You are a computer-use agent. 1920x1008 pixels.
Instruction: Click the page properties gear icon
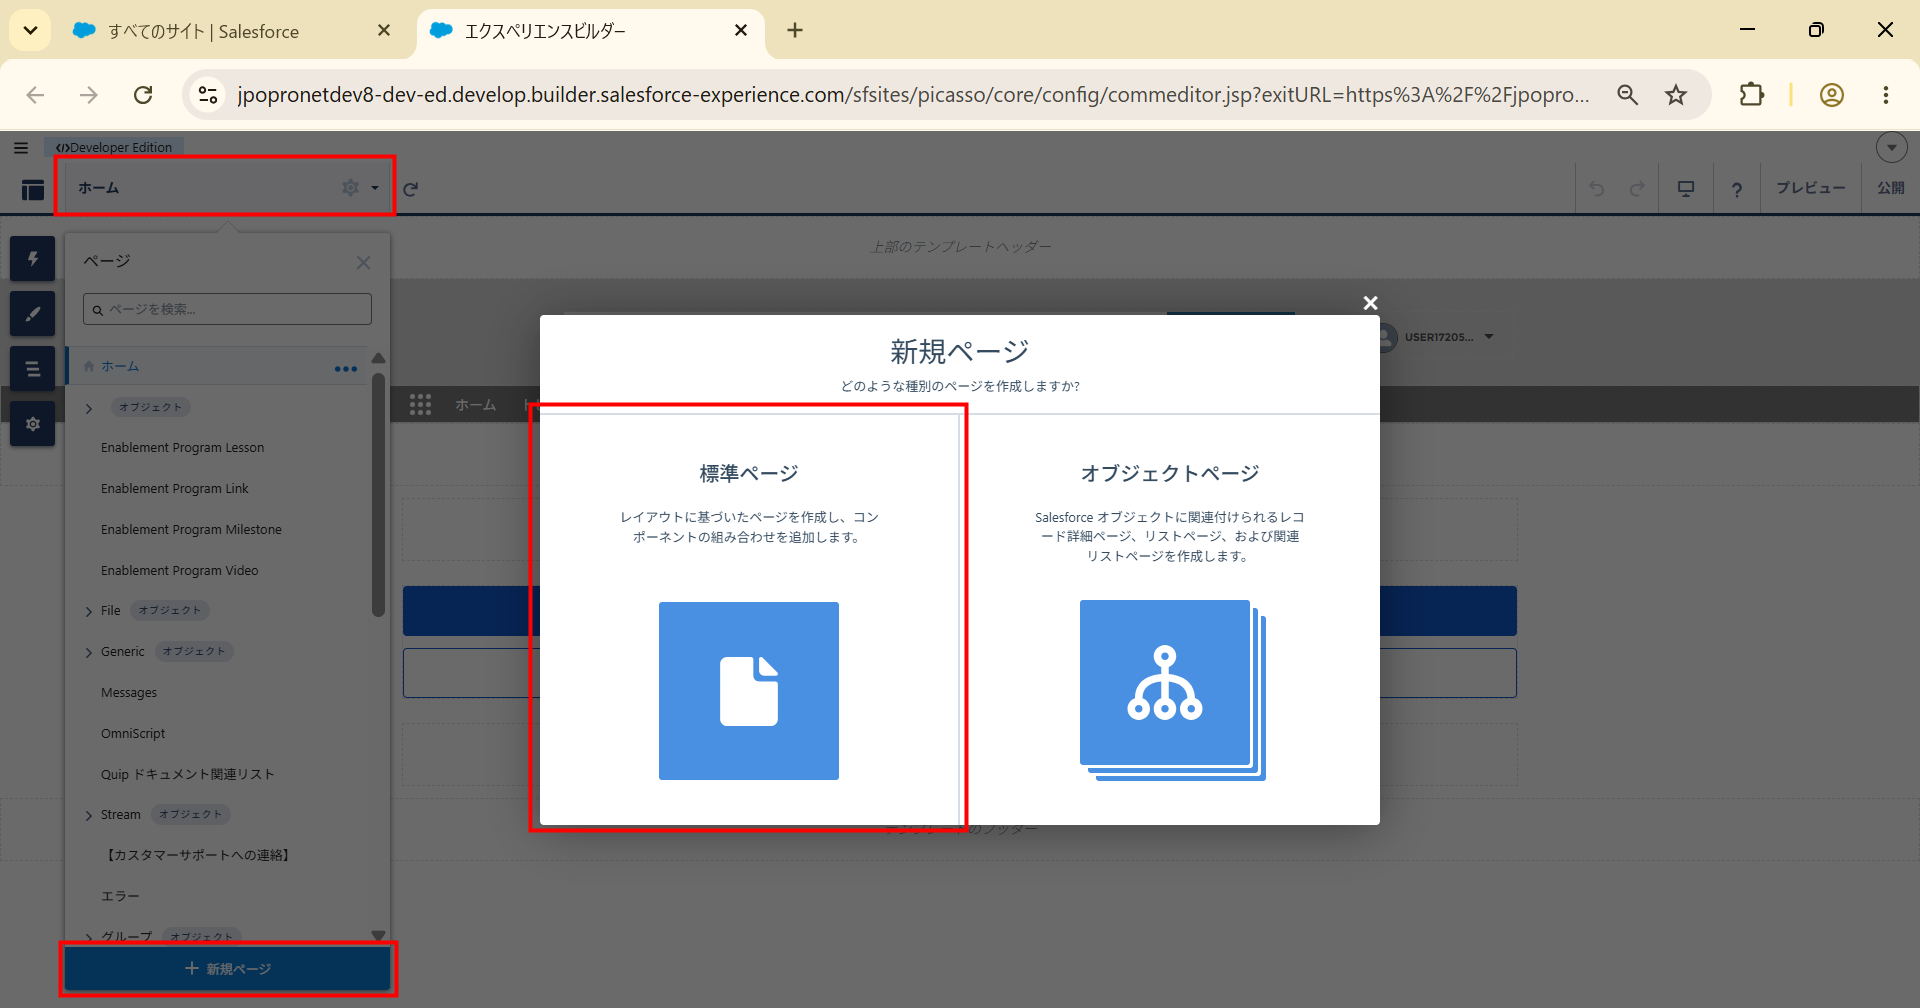[350, 187]
